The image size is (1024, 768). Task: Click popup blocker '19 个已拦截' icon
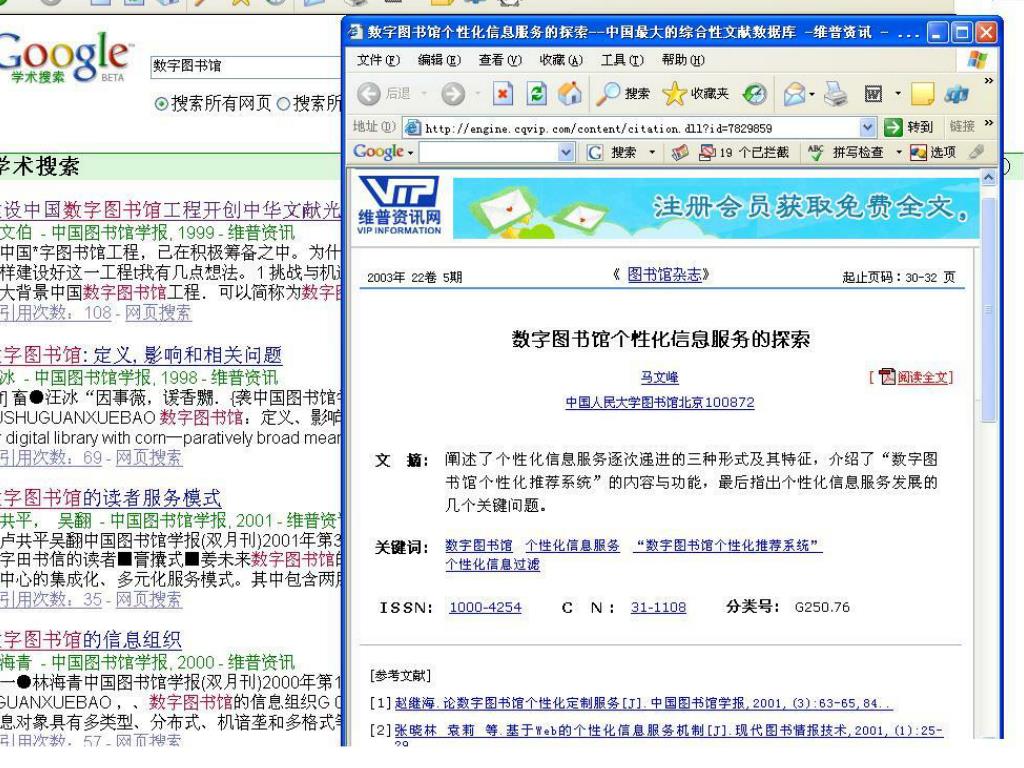707,152
